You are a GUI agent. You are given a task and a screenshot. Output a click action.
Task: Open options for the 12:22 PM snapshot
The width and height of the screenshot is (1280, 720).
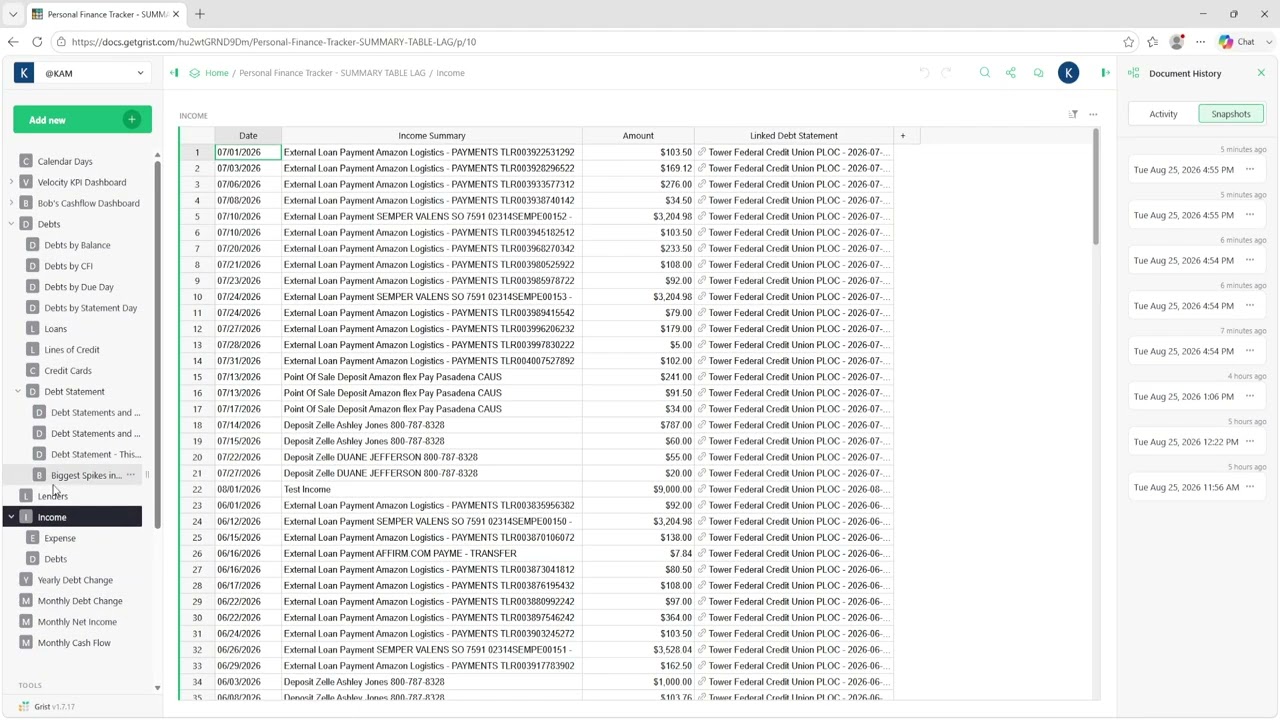(1250, 441)
